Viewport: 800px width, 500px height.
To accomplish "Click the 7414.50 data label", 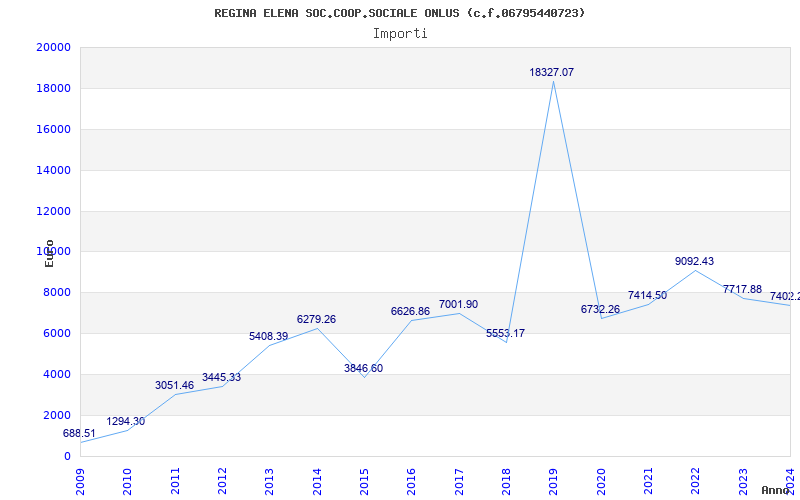I will click(x=647, y=295).
